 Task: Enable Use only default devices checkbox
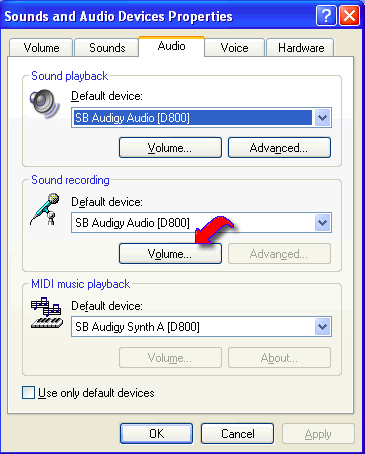tap(28, 393)
